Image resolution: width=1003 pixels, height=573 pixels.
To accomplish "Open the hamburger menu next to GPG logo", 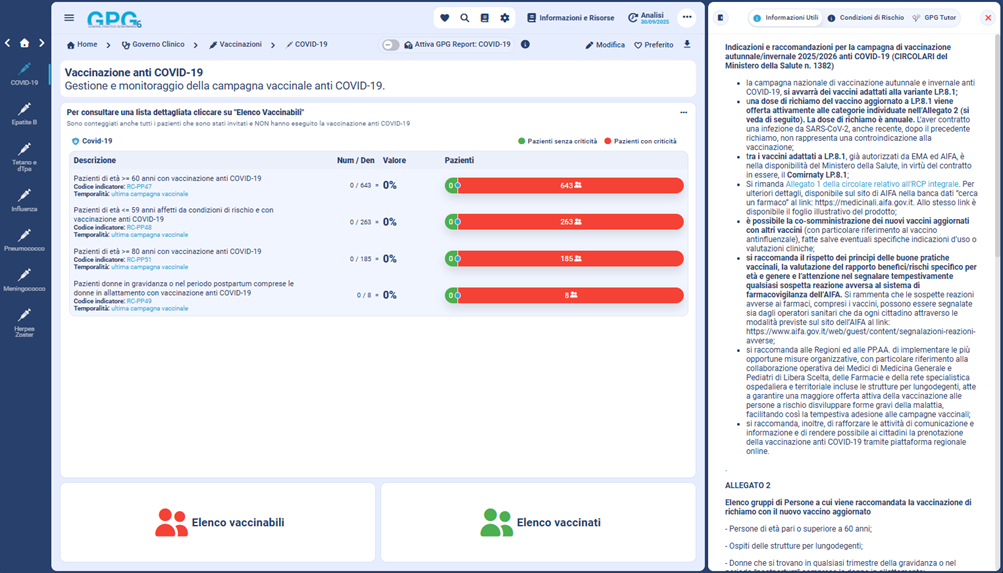I will click(69, 18).
